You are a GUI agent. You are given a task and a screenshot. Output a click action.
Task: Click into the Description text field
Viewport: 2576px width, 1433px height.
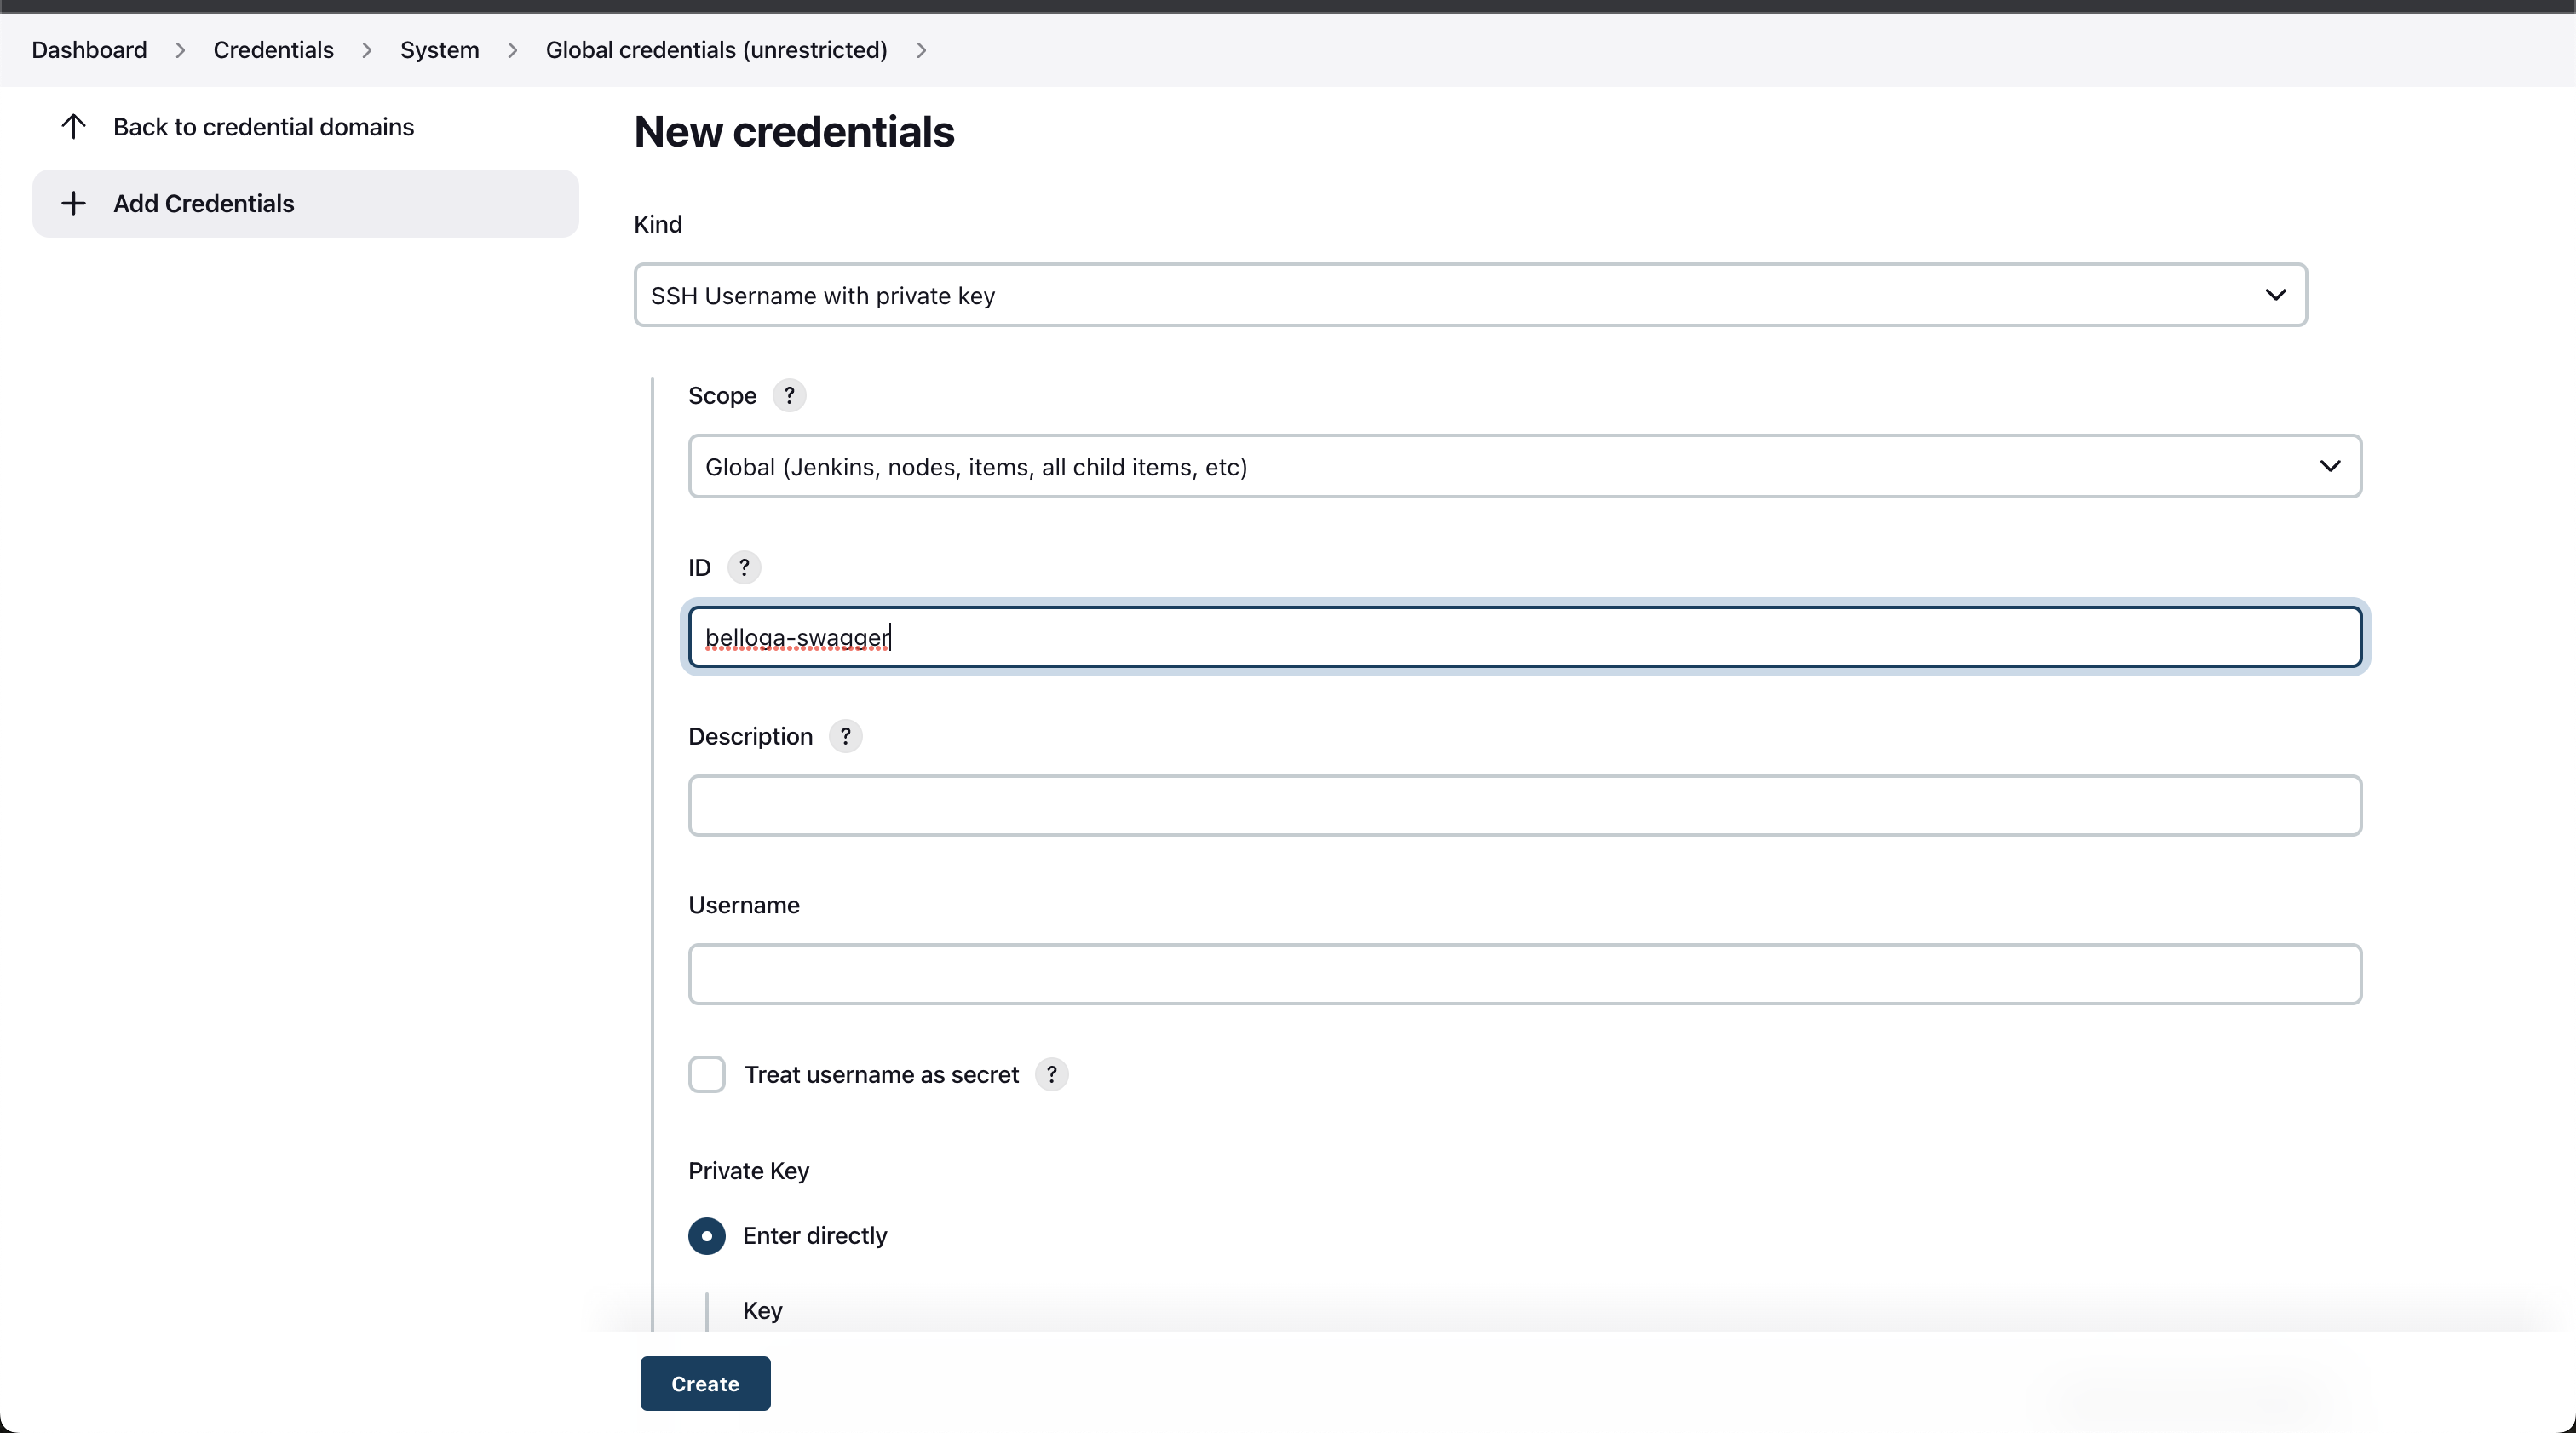tap(1525, 806)
